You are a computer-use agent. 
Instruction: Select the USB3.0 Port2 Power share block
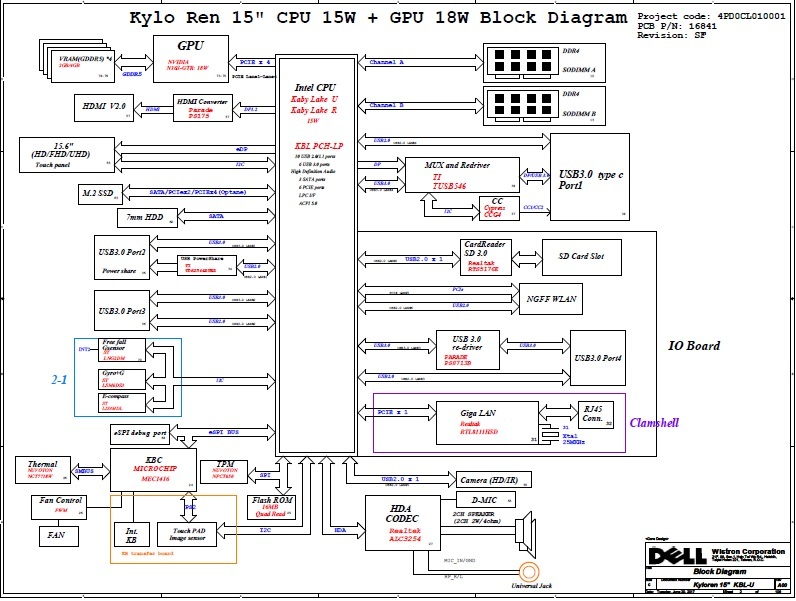click(122, 257)
